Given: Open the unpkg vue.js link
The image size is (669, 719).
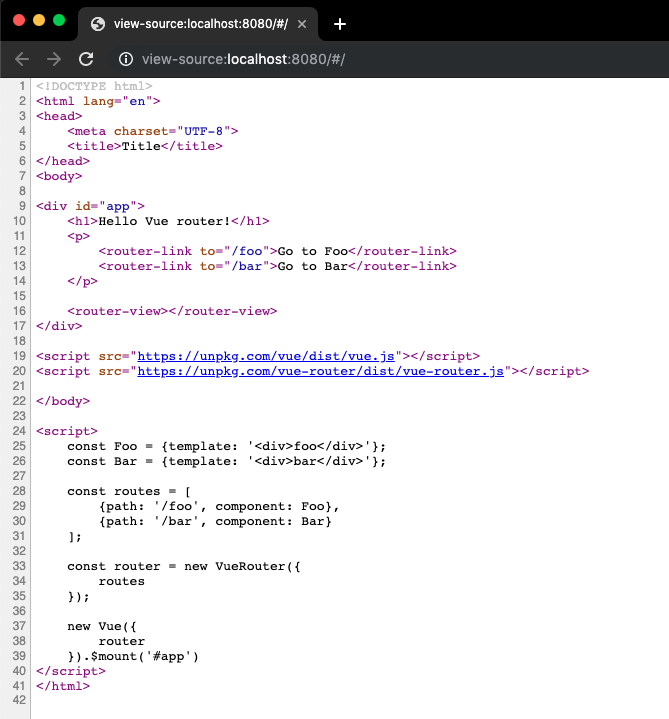Looking at the screenshot, I should 266,356.
